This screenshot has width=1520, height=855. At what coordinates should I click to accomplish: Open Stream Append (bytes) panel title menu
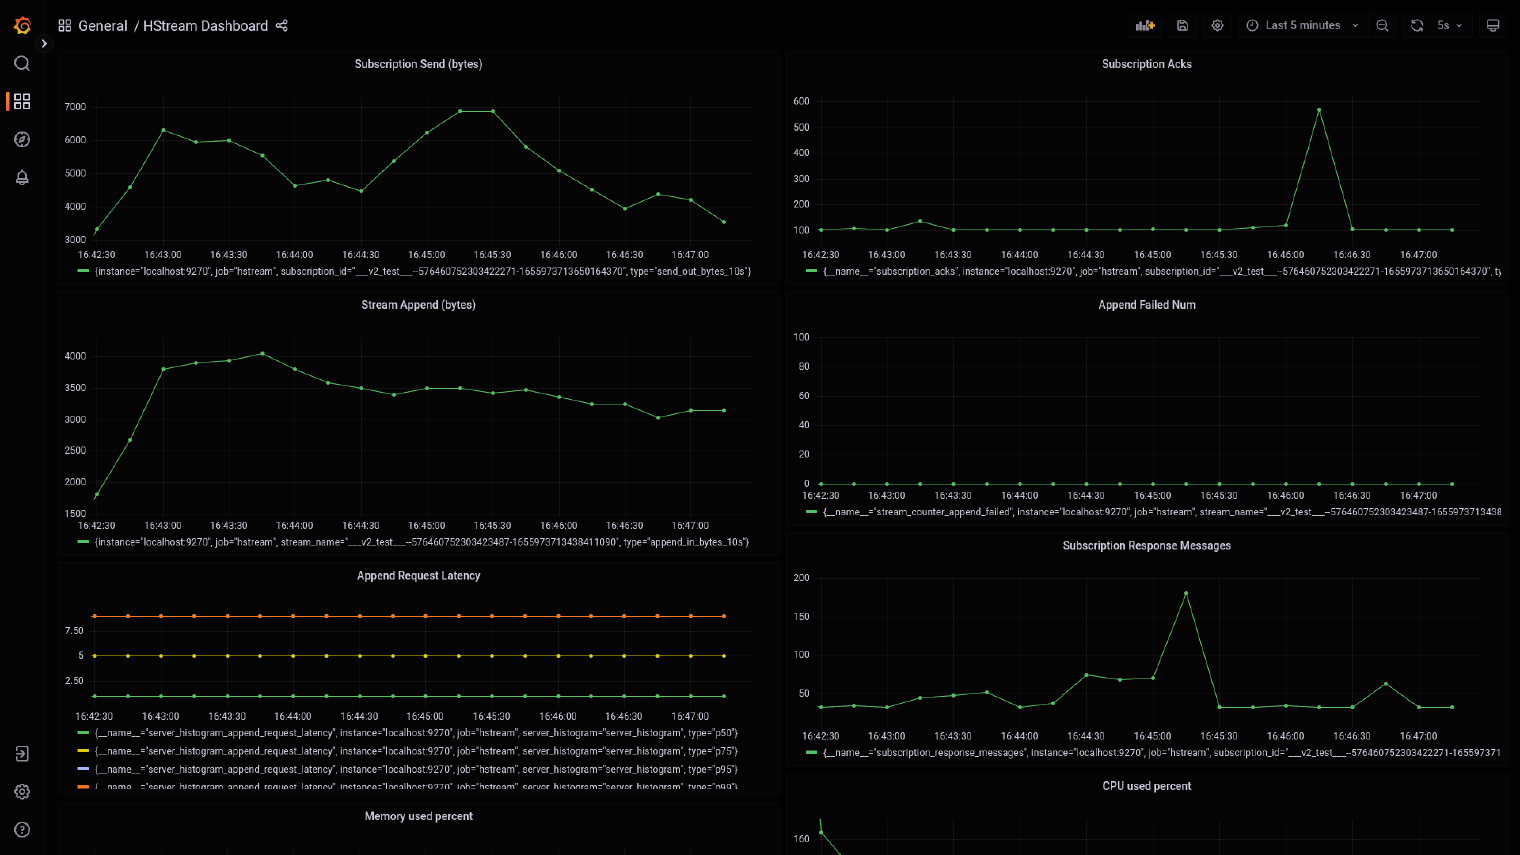(418, 305)
